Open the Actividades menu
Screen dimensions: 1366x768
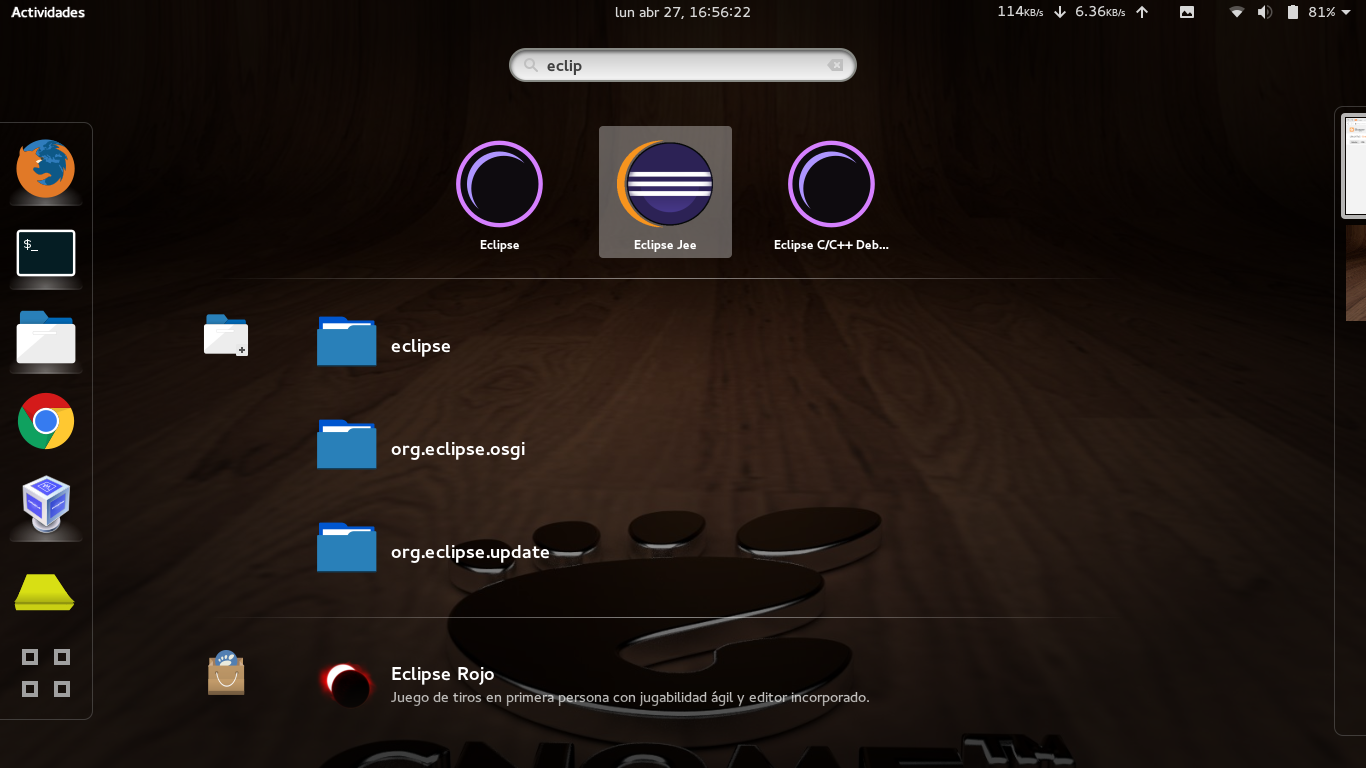click(x=47, y=12)
